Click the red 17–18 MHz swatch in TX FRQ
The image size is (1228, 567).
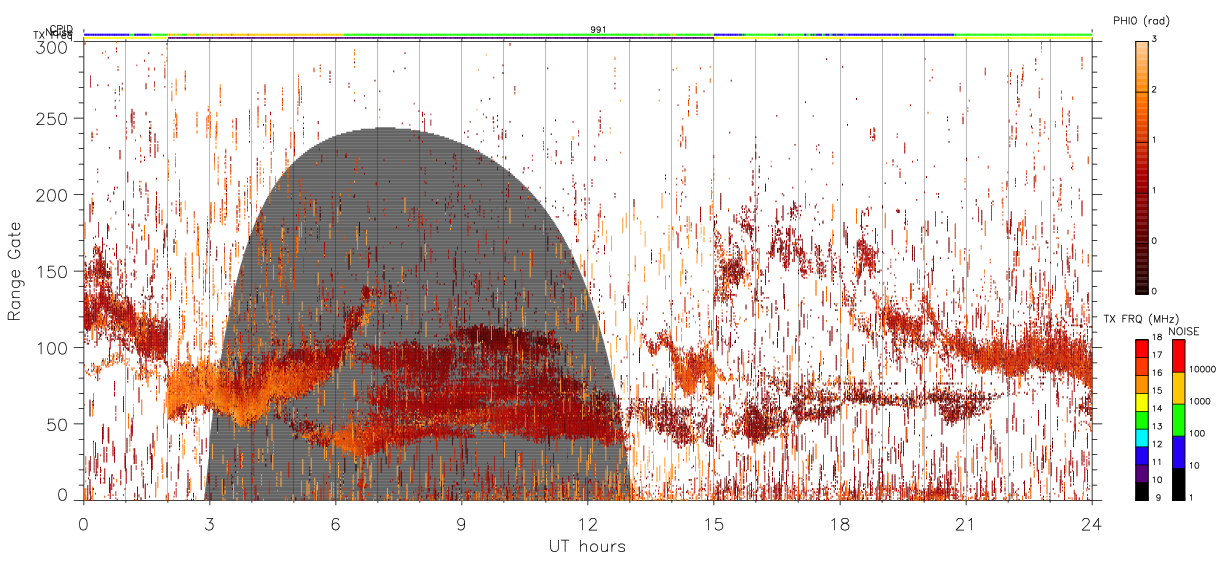pyautogui.click(x=1141, y=350)
